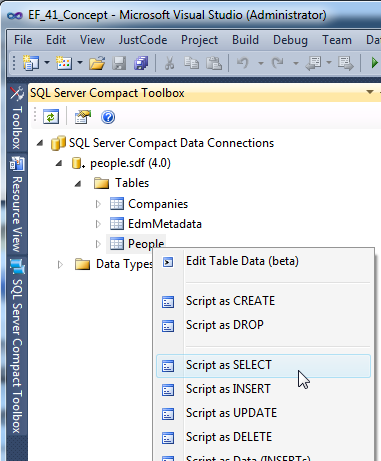Screen dimensions: 381x461
Task: Select SQL Server Compact Data Connections root
Action: tap(171, 143)
